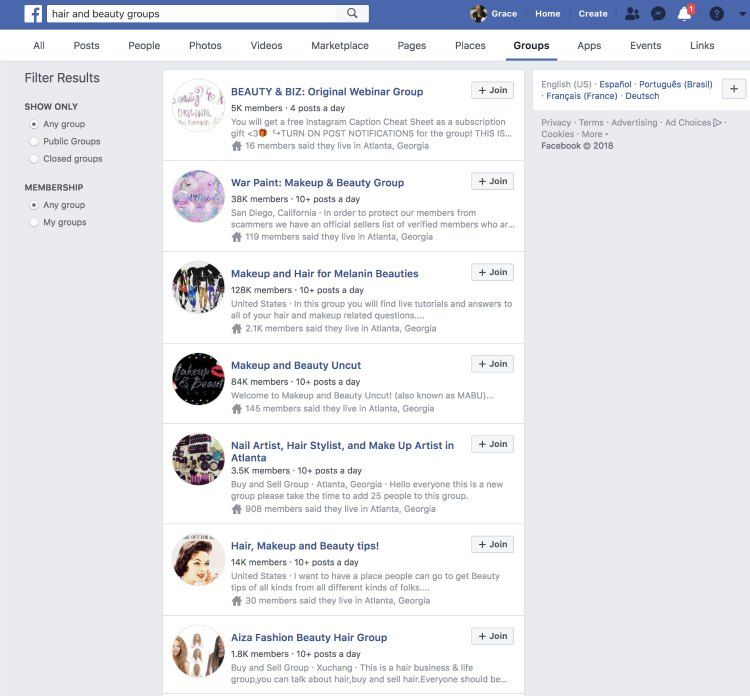
Task: Open the Cookies footer link
Action: [x=557, y=134]
